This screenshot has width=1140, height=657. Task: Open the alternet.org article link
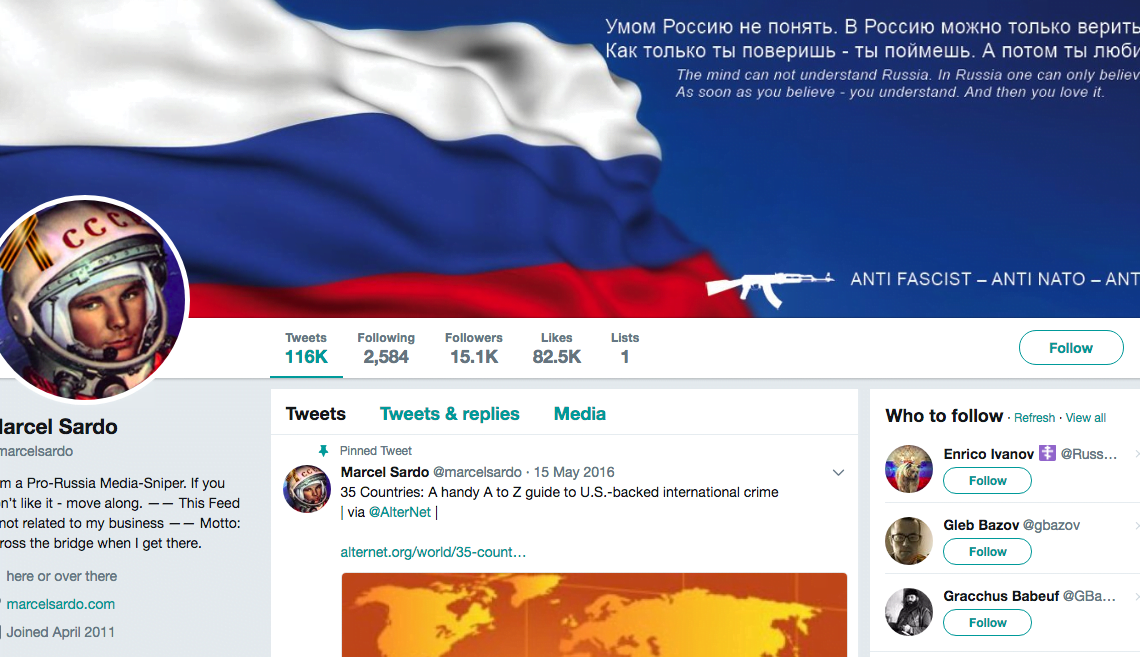click(433, 552)
